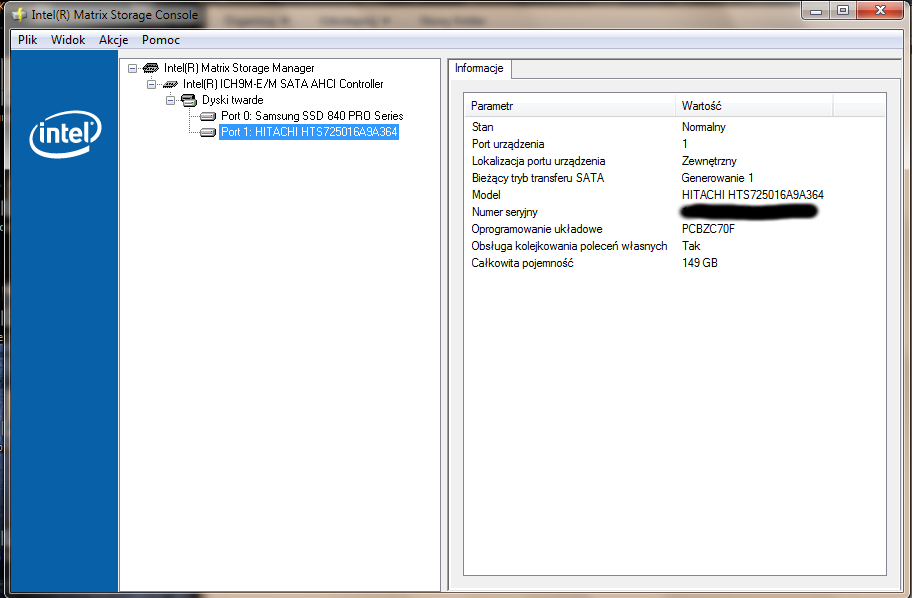The width and height of the screenshot is (912, 598).
Task: Click Obsługa kolejkowania poleceń własnych label
Action: tap(569, 246)
